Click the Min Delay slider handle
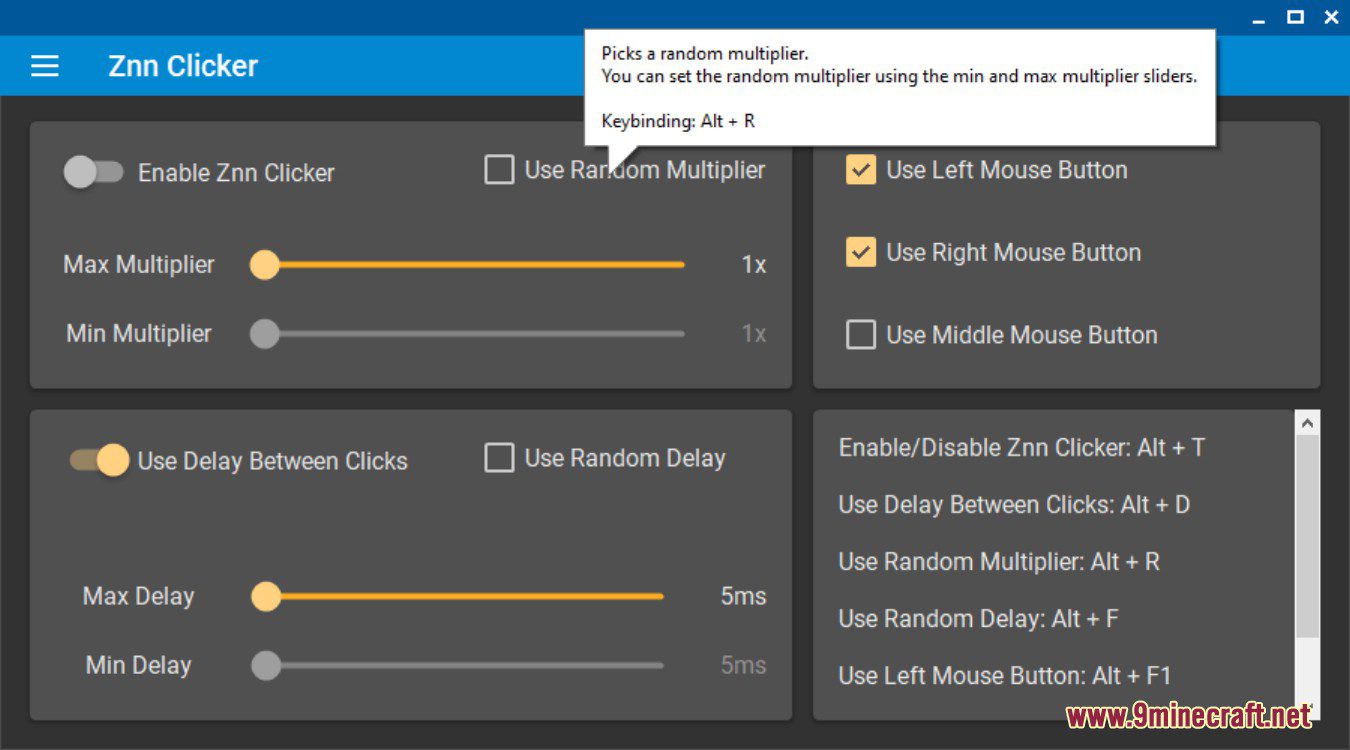Viewport: 1350px width, 750px height. [x=266, y=665]
